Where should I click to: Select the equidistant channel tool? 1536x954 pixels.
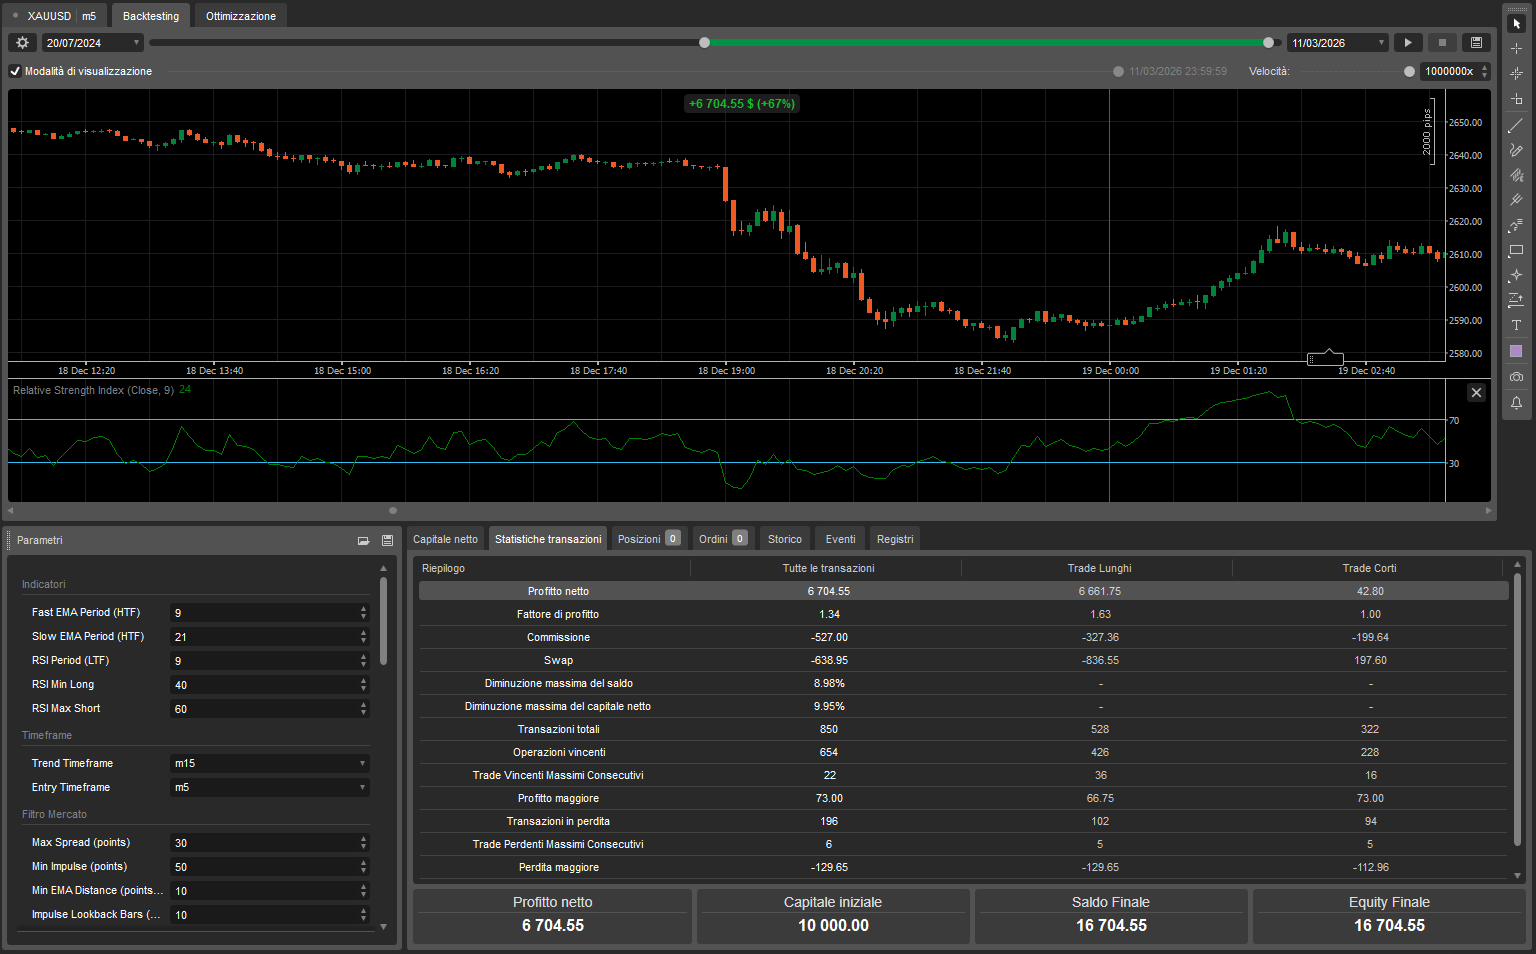pyautogui.click(x=1516, y=174)
